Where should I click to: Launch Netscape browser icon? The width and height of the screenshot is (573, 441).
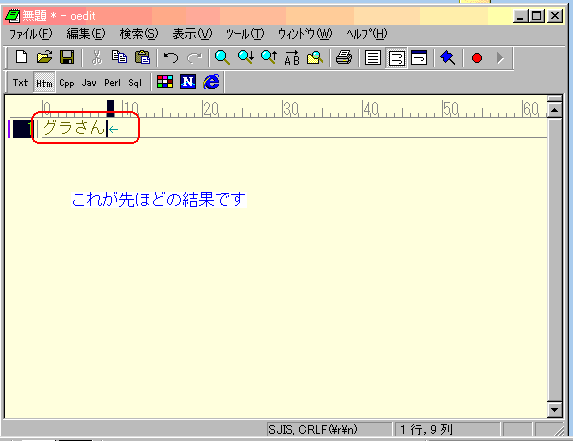(188, 82)
